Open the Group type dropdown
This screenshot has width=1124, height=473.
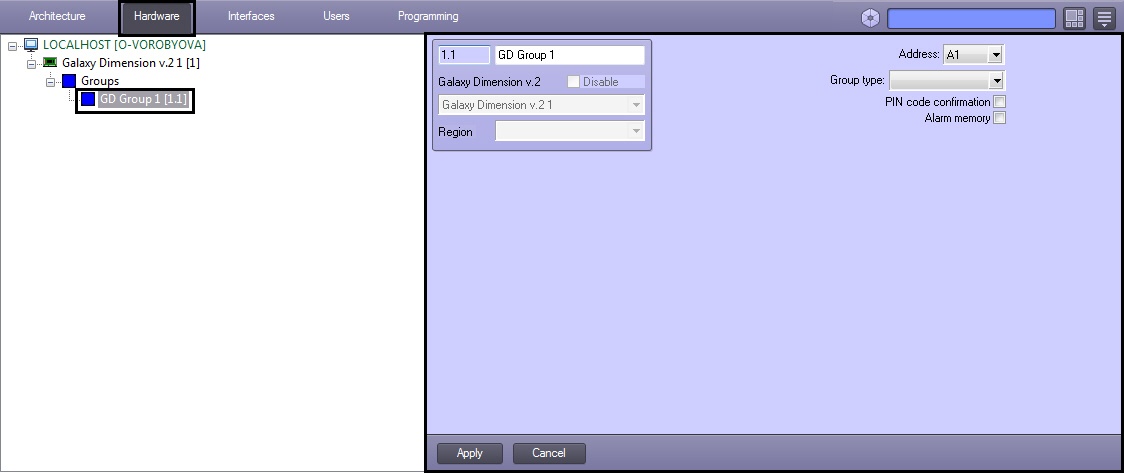996,80
